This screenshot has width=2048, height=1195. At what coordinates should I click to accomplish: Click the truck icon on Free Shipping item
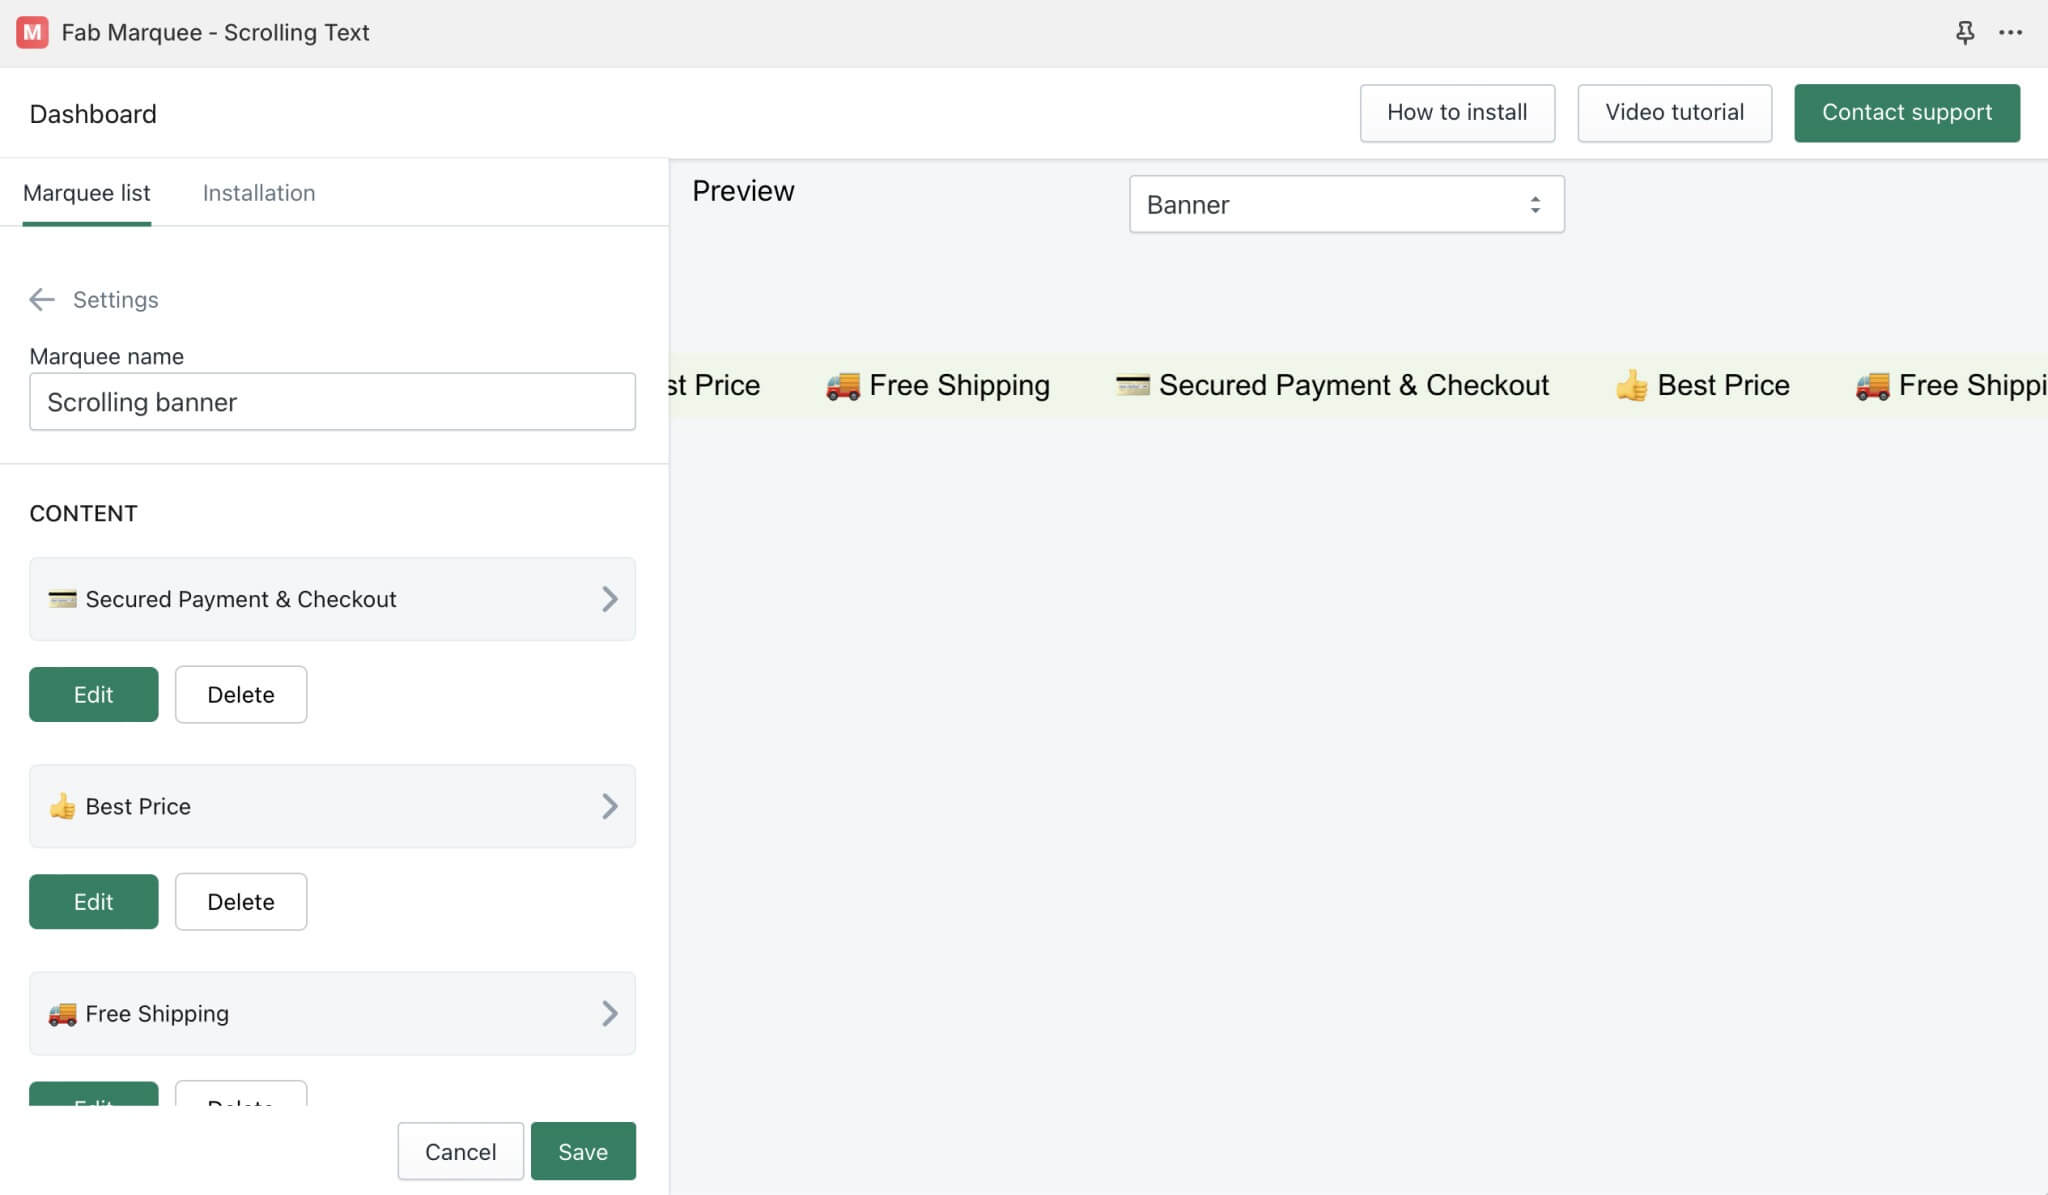tap(62, 1013)
